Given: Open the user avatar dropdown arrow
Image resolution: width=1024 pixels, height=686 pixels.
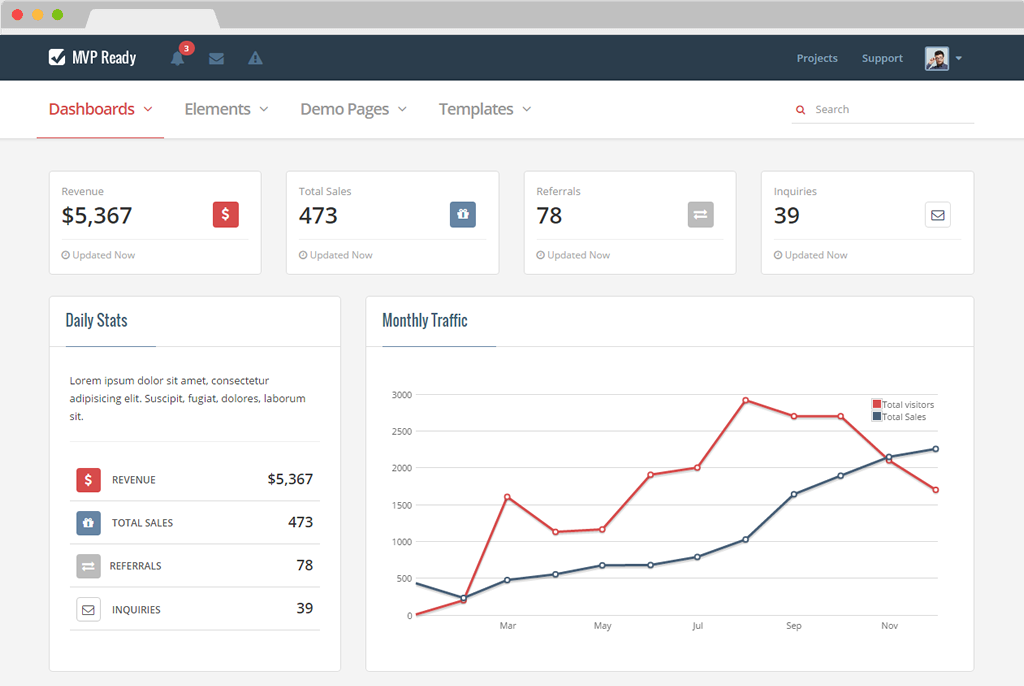Looking at the screenshot, I should [959, 58].
